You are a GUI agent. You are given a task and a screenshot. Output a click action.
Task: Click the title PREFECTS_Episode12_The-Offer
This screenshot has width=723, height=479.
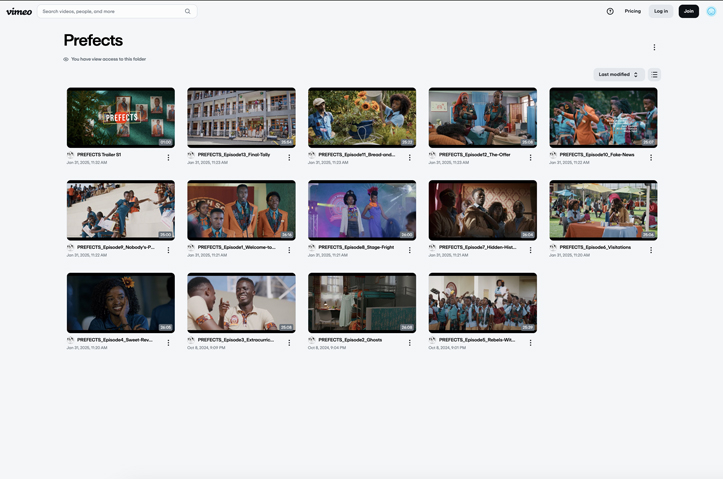pyautogui.click(x=474, y=155)
